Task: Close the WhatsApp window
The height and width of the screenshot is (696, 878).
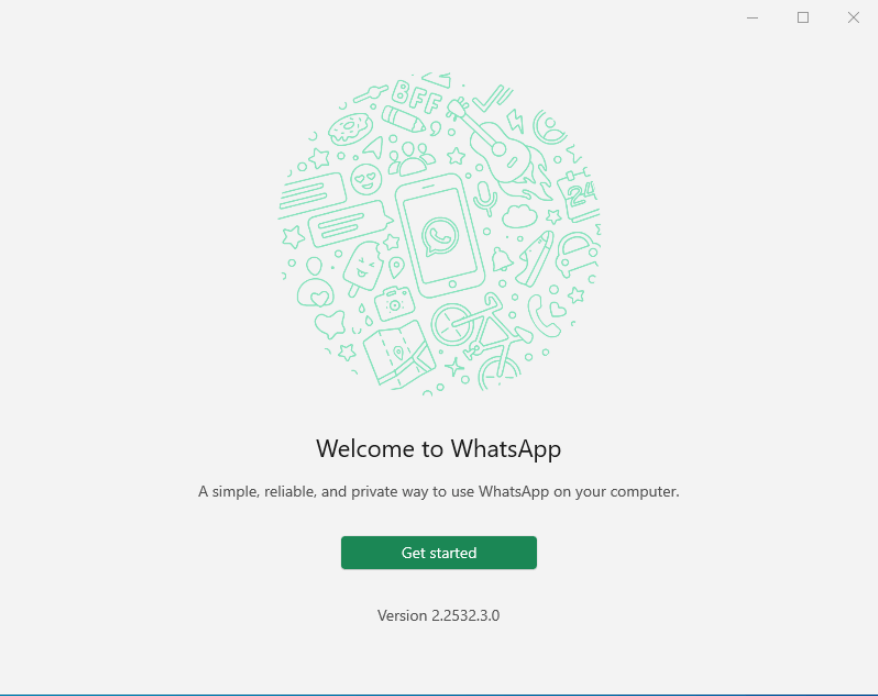Action: [x=853, y=18]
